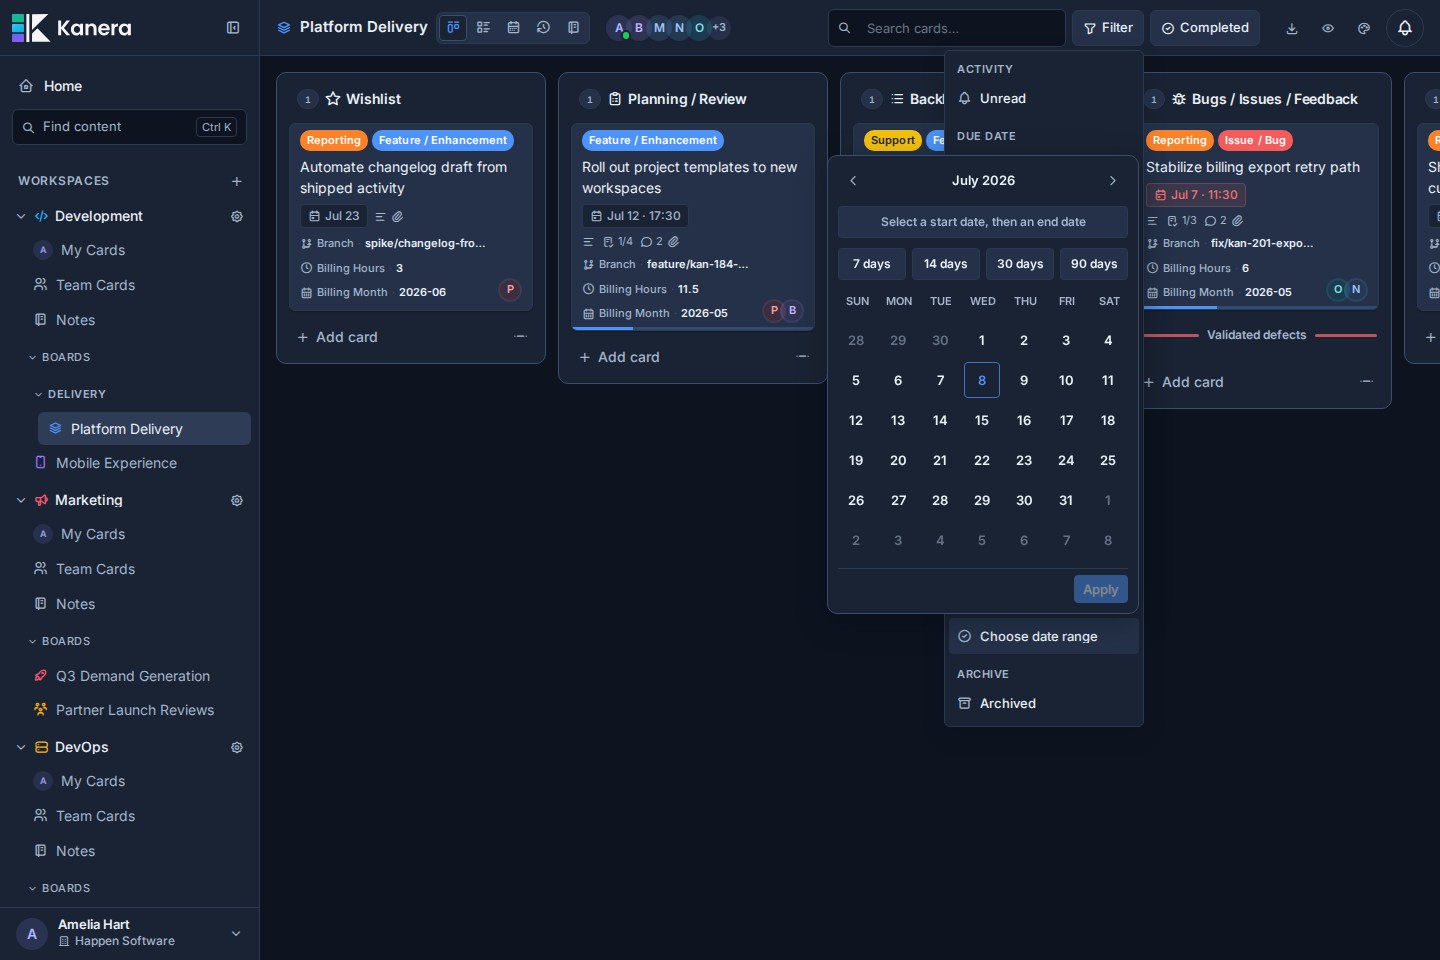Collapse the DevOps workspace
Viewport: 1440px width, 960px height.
click(21, 747)
